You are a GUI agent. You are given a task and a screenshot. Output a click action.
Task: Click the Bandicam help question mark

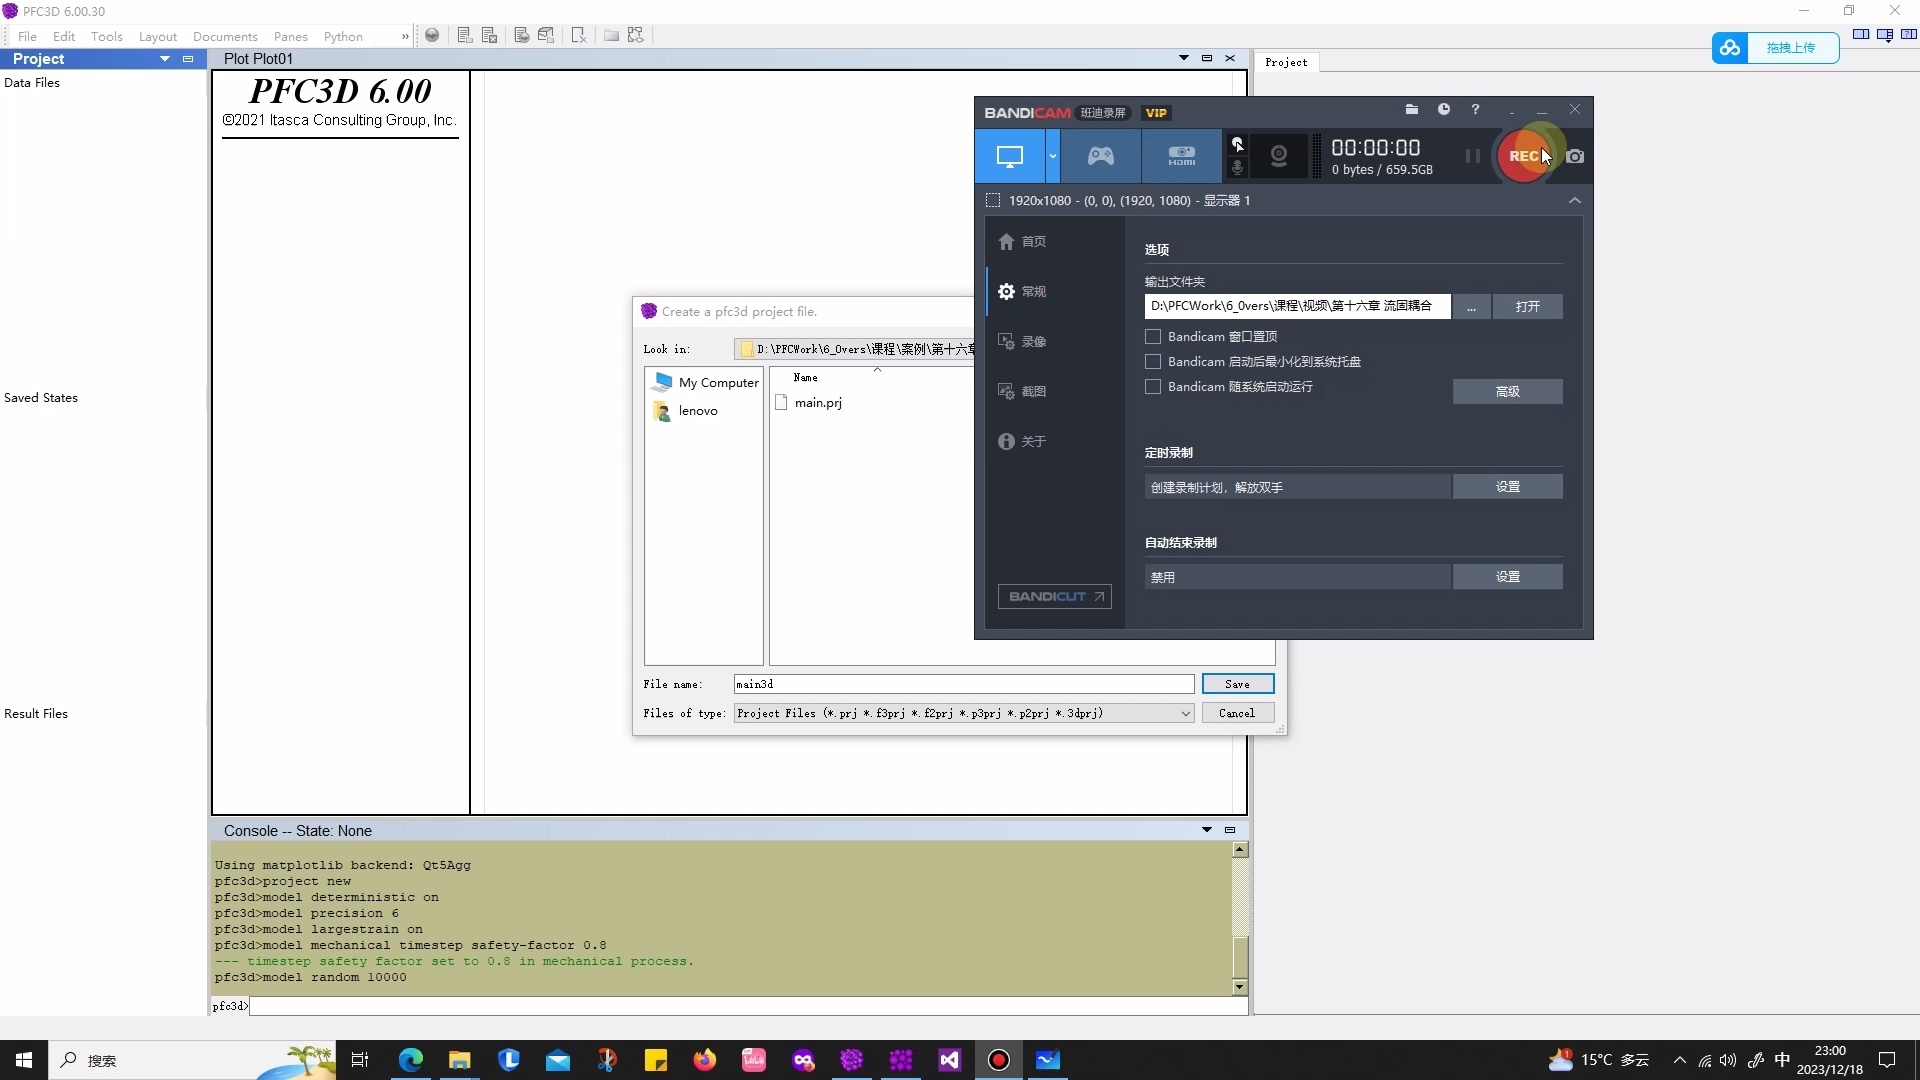pyautogui.click(x=1475, y=110)
